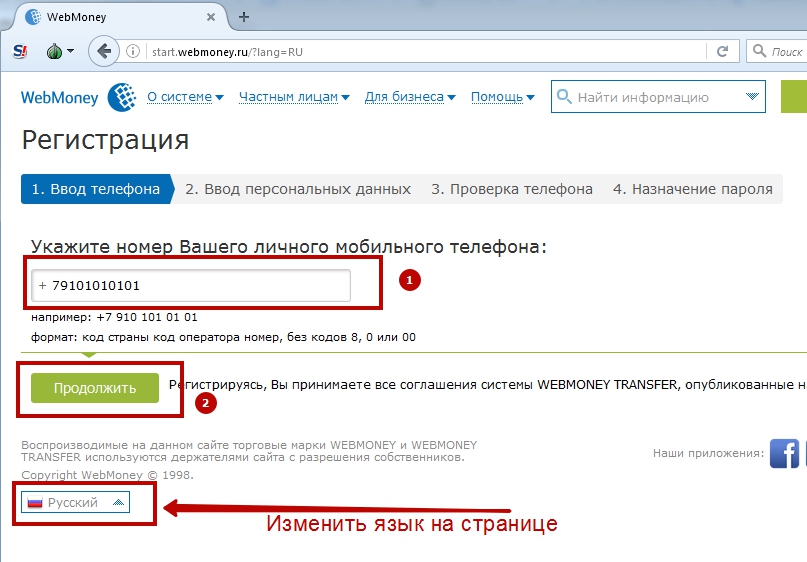The image size is (807, 562).
Task: Open the Частным лицам menu
Action: pos(294,97)
